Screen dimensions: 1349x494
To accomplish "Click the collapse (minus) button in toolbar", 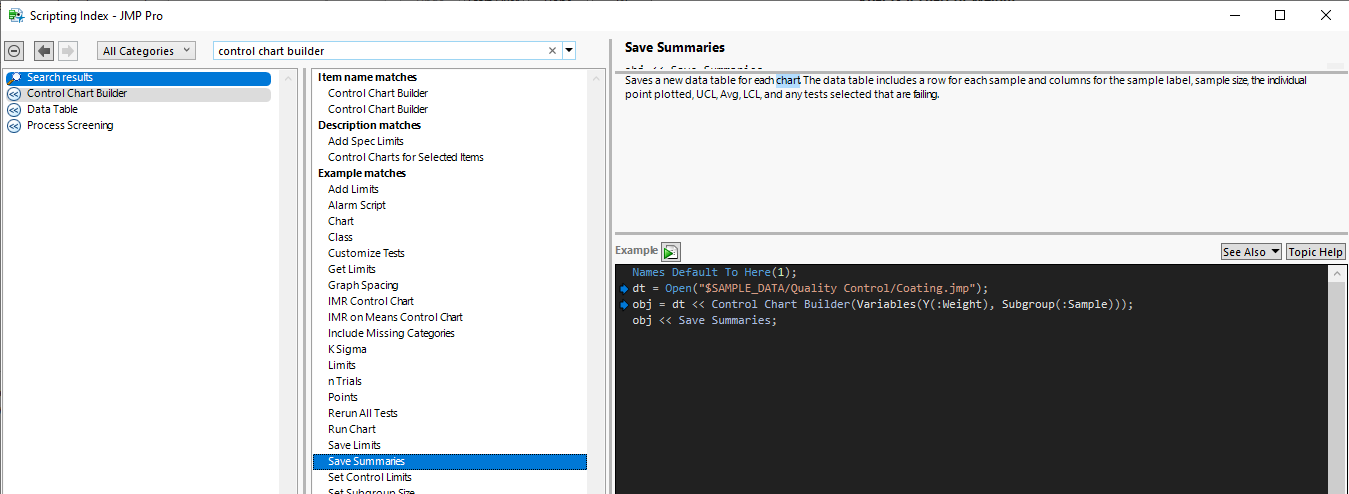I will click(x=15, y=51).
